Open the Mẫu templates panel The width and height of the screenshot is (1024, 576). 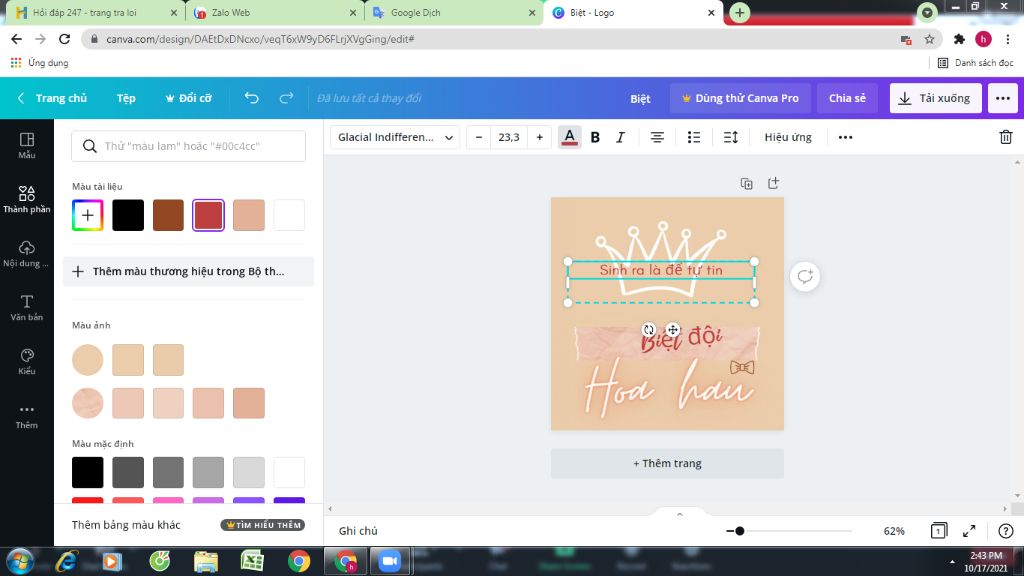click(27, 146)
